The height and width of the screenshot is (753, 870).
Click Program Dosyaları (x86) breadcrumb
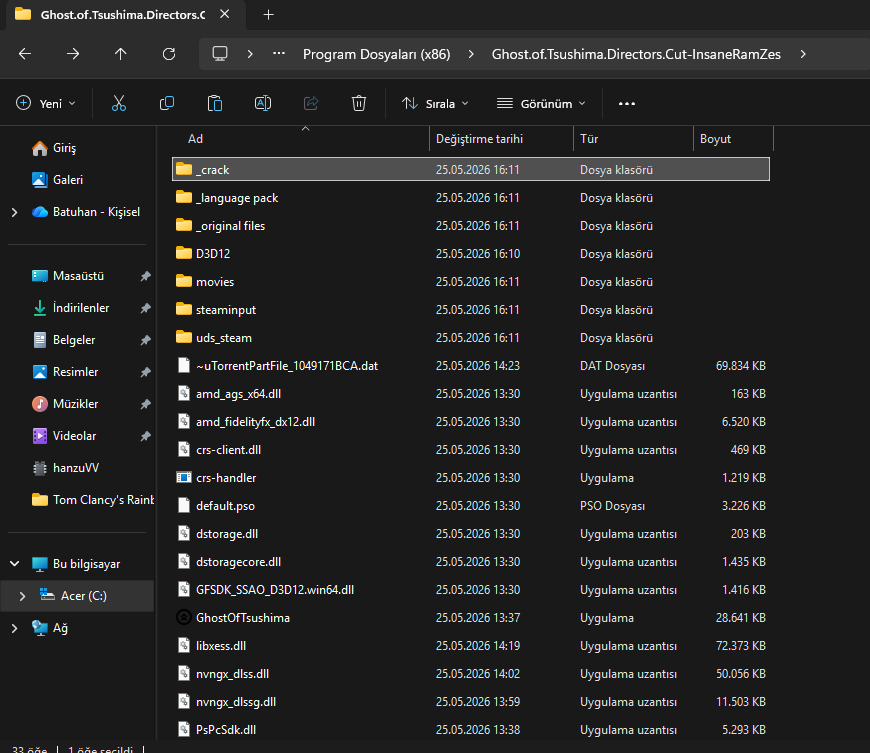[377, 54]
